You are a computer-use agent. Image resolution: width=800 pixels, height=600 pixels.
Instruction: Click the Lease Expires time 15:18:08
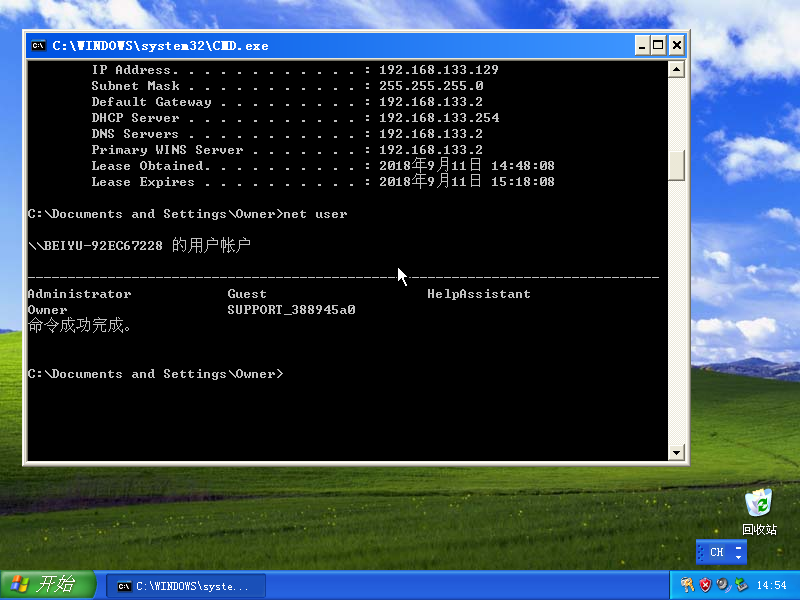(522, 182)
